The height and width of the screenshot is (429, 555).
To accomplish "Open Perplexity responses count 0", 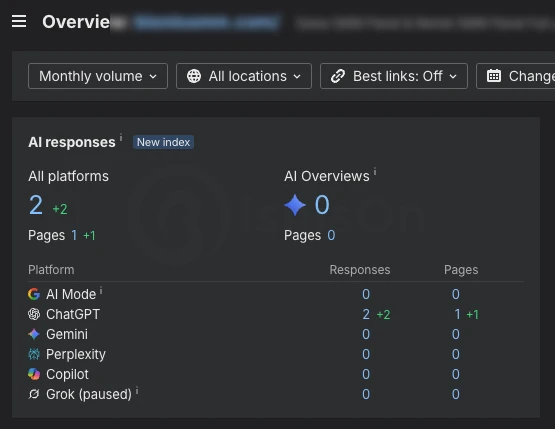I will (x=366, y=354).
